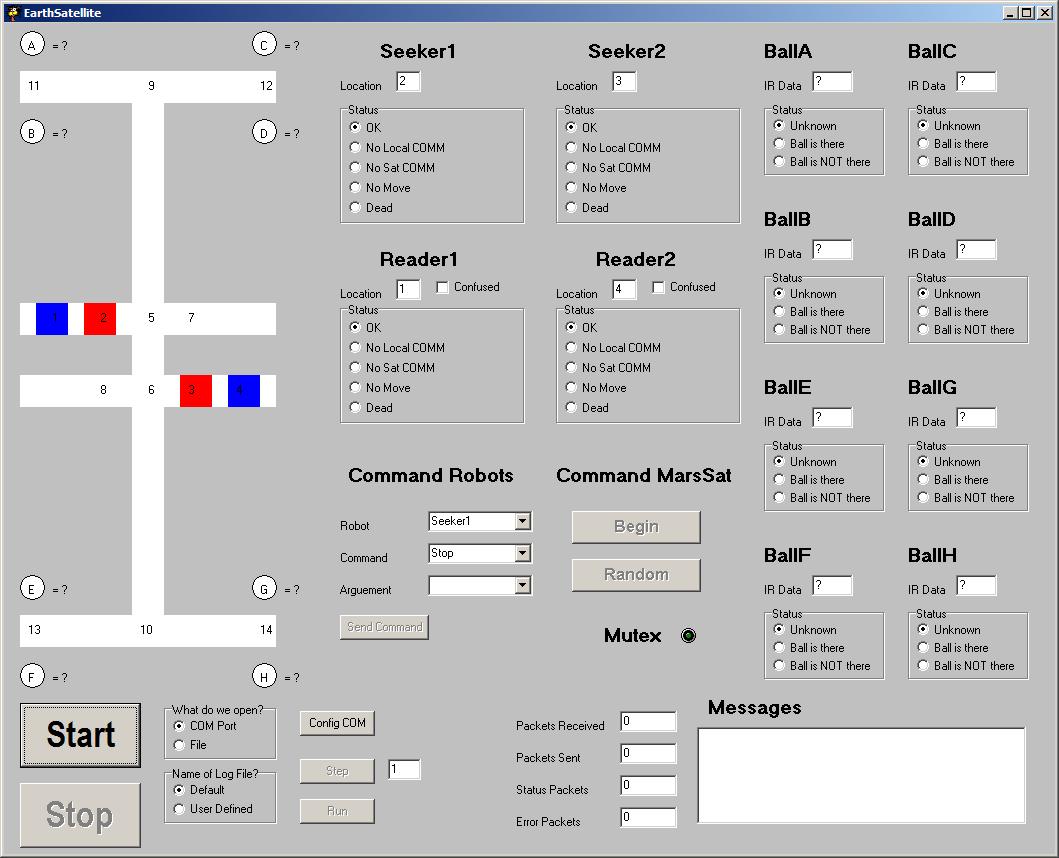Click the Mutex indicator light
1059x858 pixels.
coord(688,636)
